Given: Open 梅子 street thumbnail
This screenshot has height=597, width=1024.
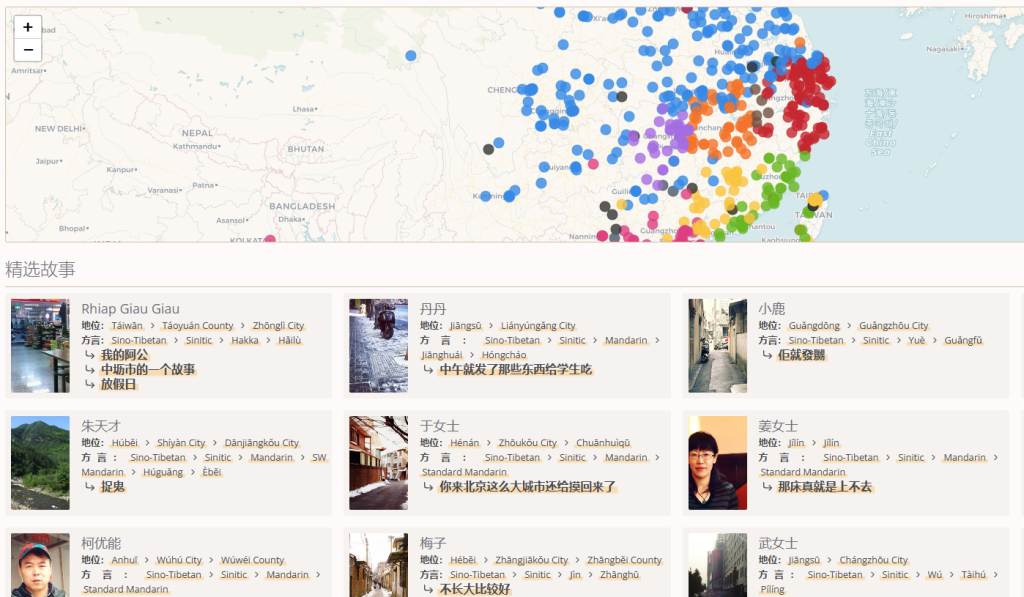Looking at the screenshot, I should point(379,565).
